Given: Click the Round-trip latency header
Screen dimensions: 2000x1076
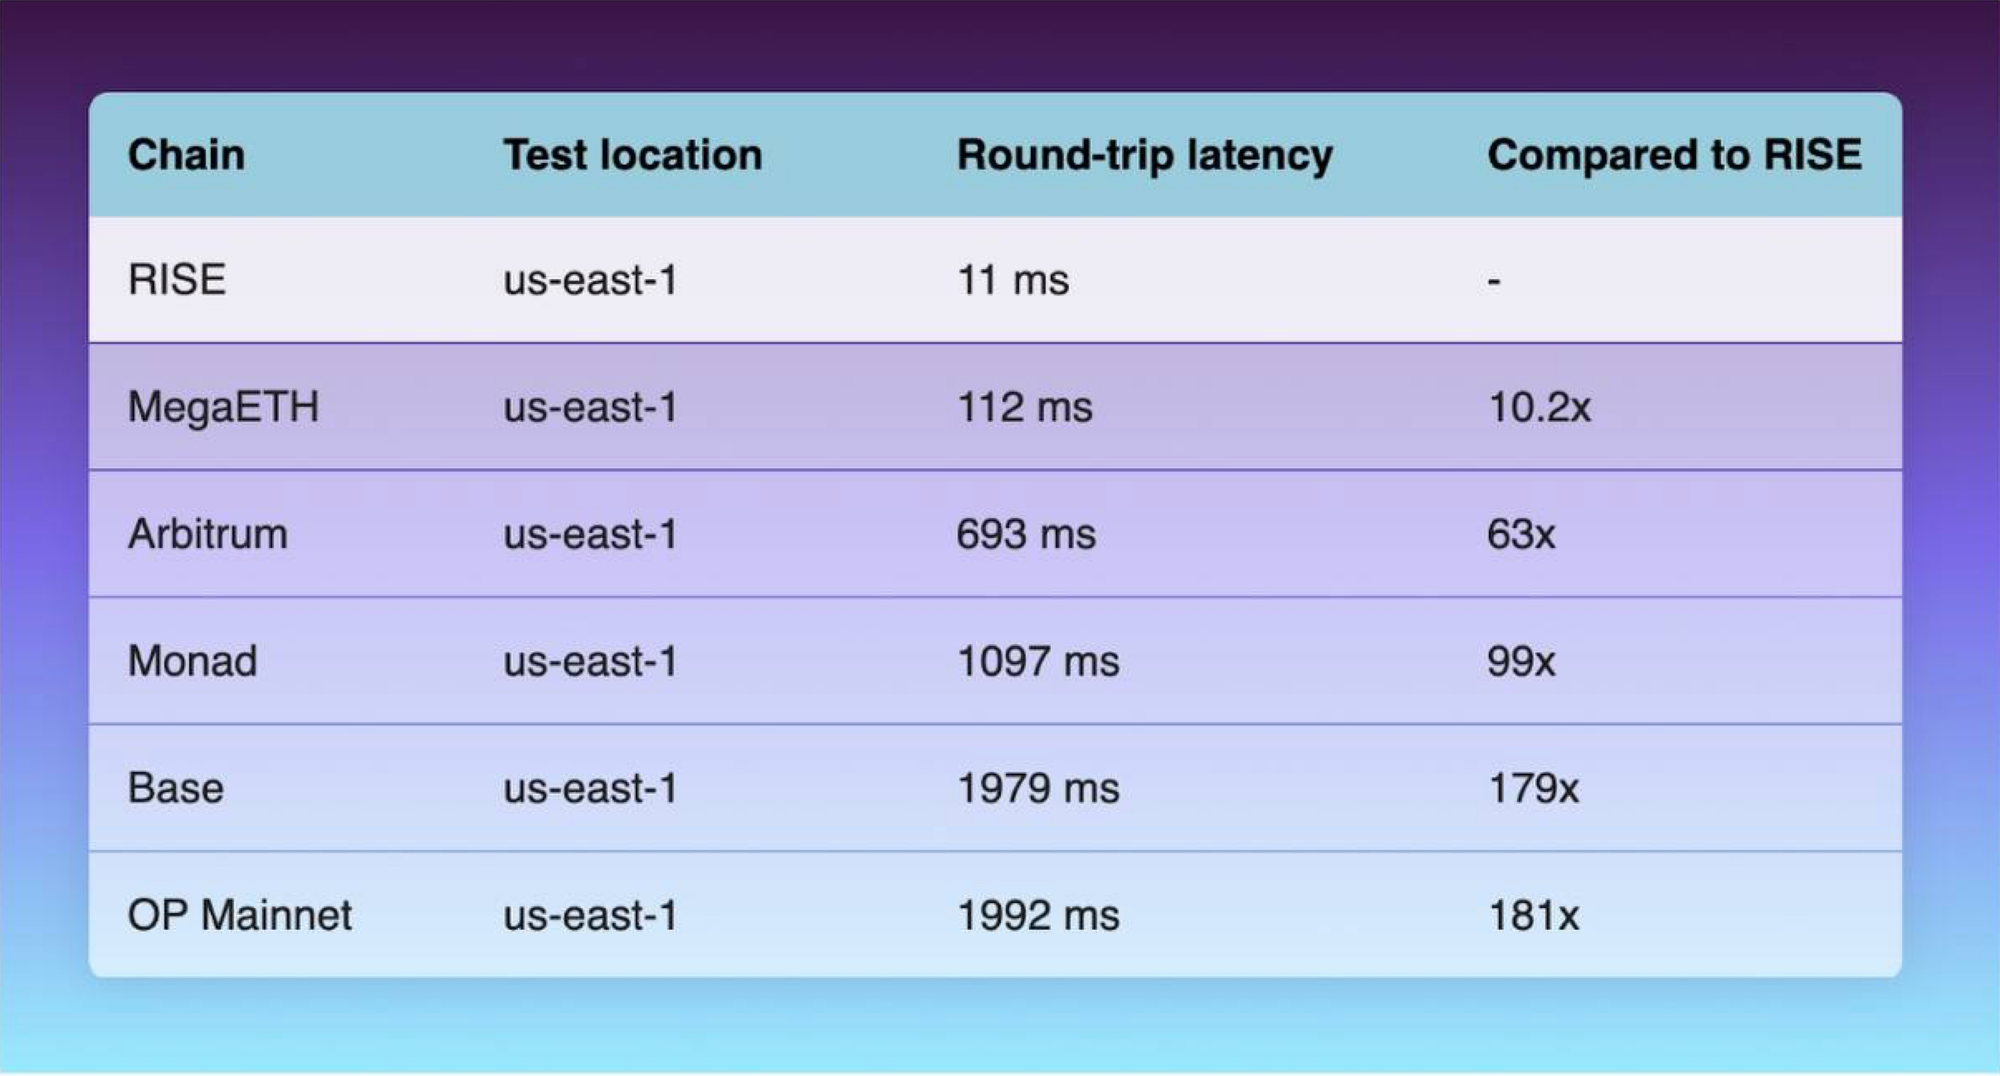Looking at the screenshot, I should click(1144, 155).
